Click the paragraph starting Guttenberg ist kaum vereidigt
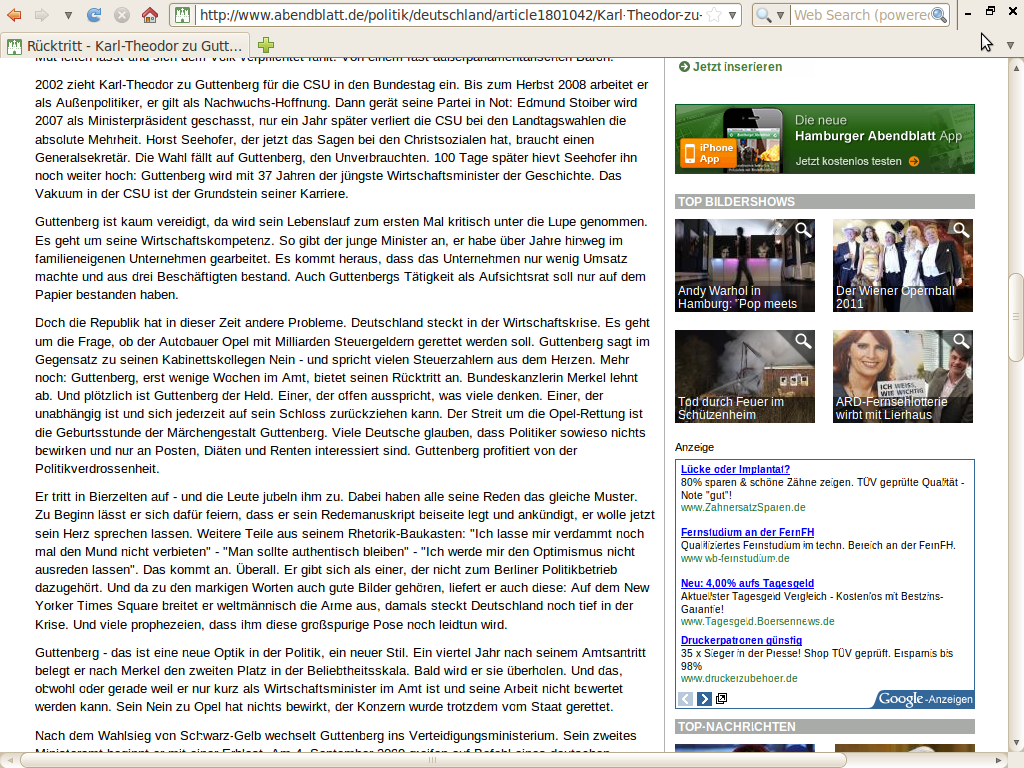 [343, 259]
